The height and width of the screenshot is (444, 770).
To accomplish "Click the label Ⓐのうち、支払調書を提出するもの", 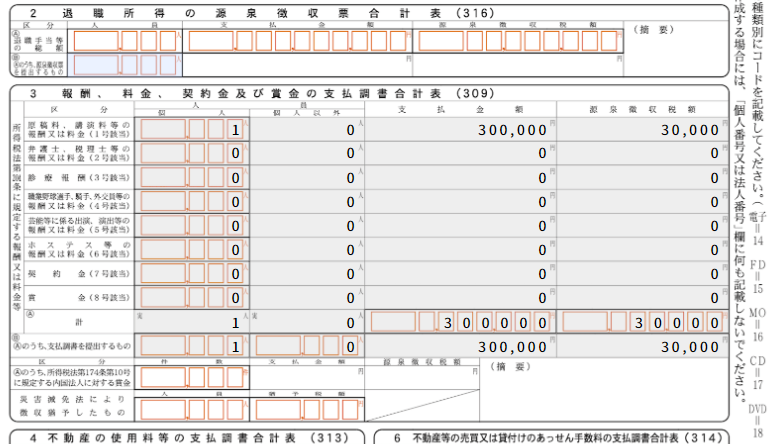I will coord(72,346).
